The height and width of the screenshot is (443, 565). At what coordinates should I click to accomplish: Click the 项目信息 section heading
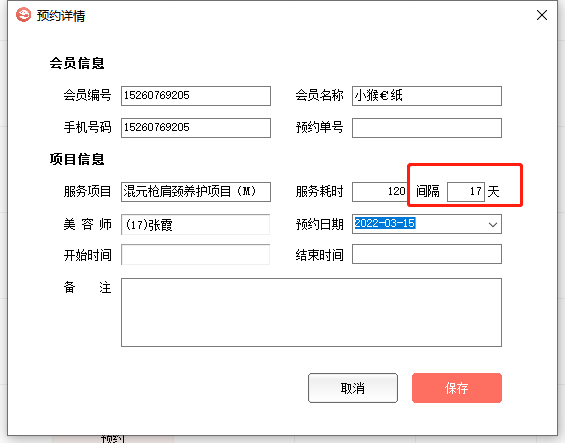point(77,159)
